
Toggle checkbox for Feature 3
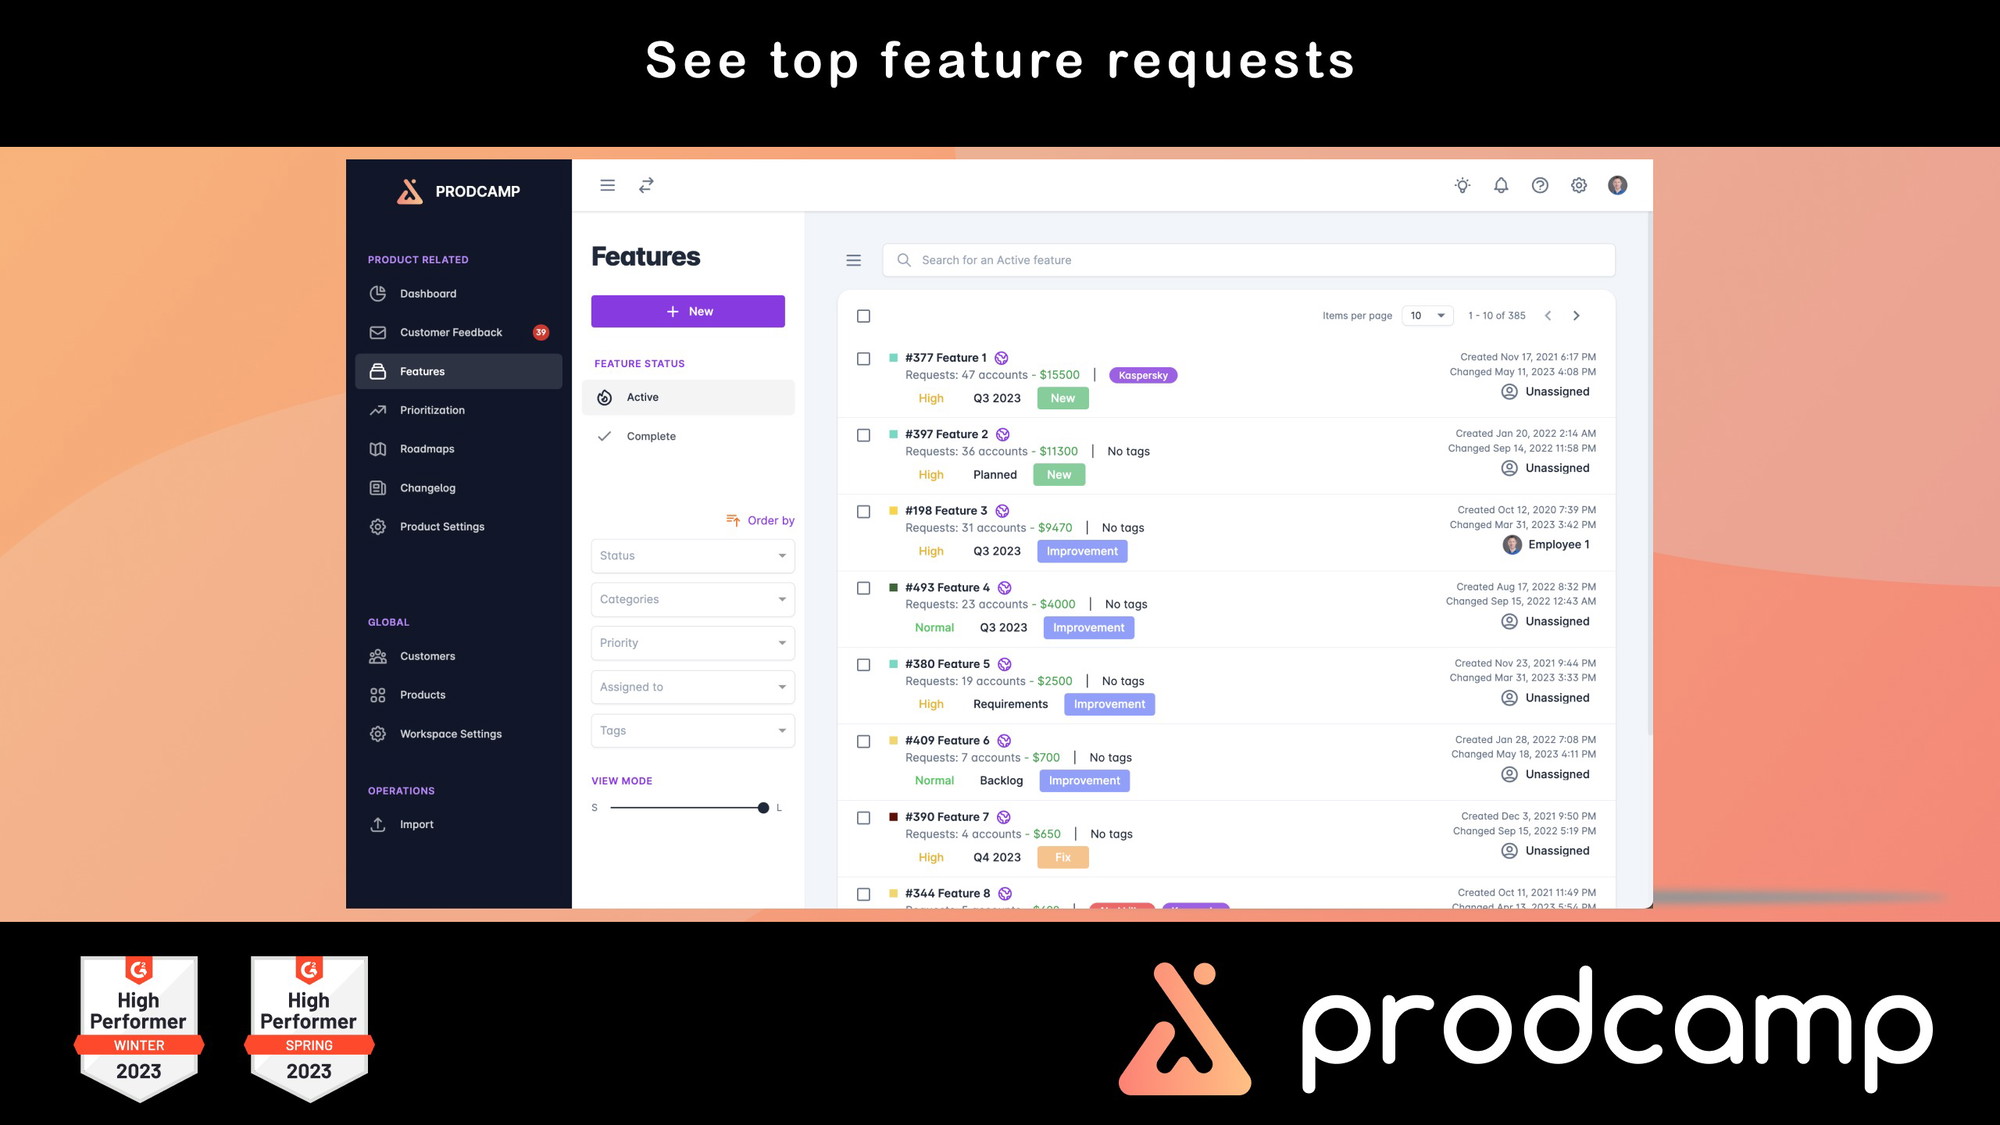[864, 511]
